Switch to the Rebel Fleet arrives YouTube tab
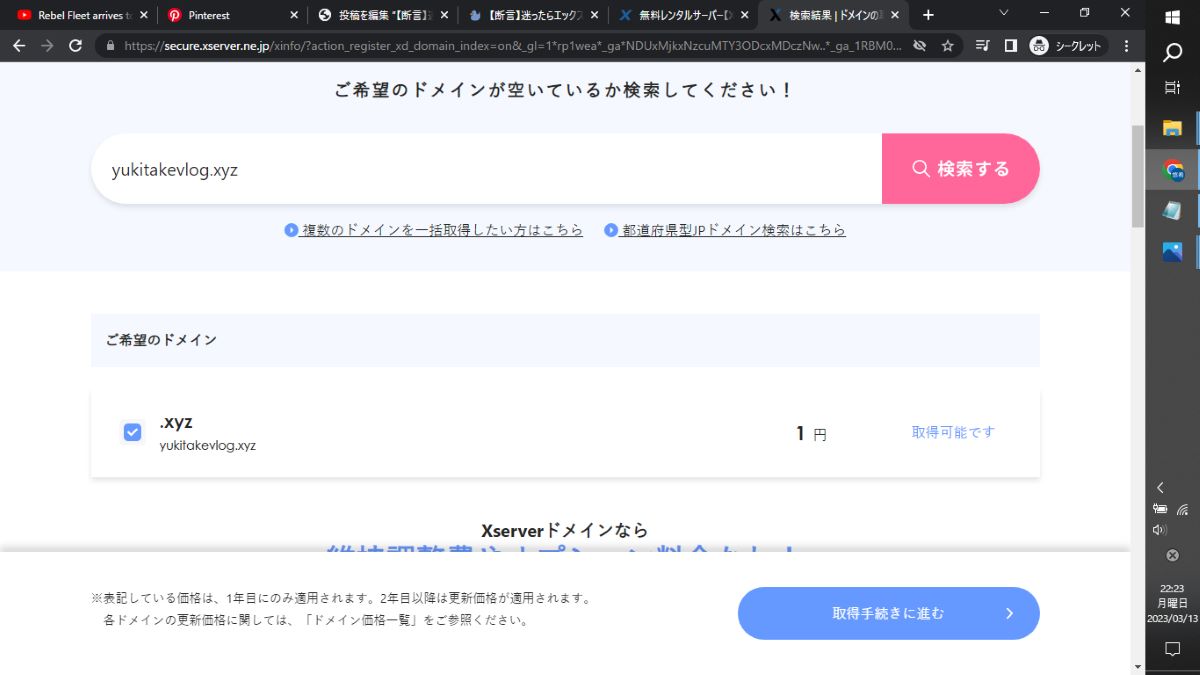Screen dimensions: 1200x675 tap(81, 15)
